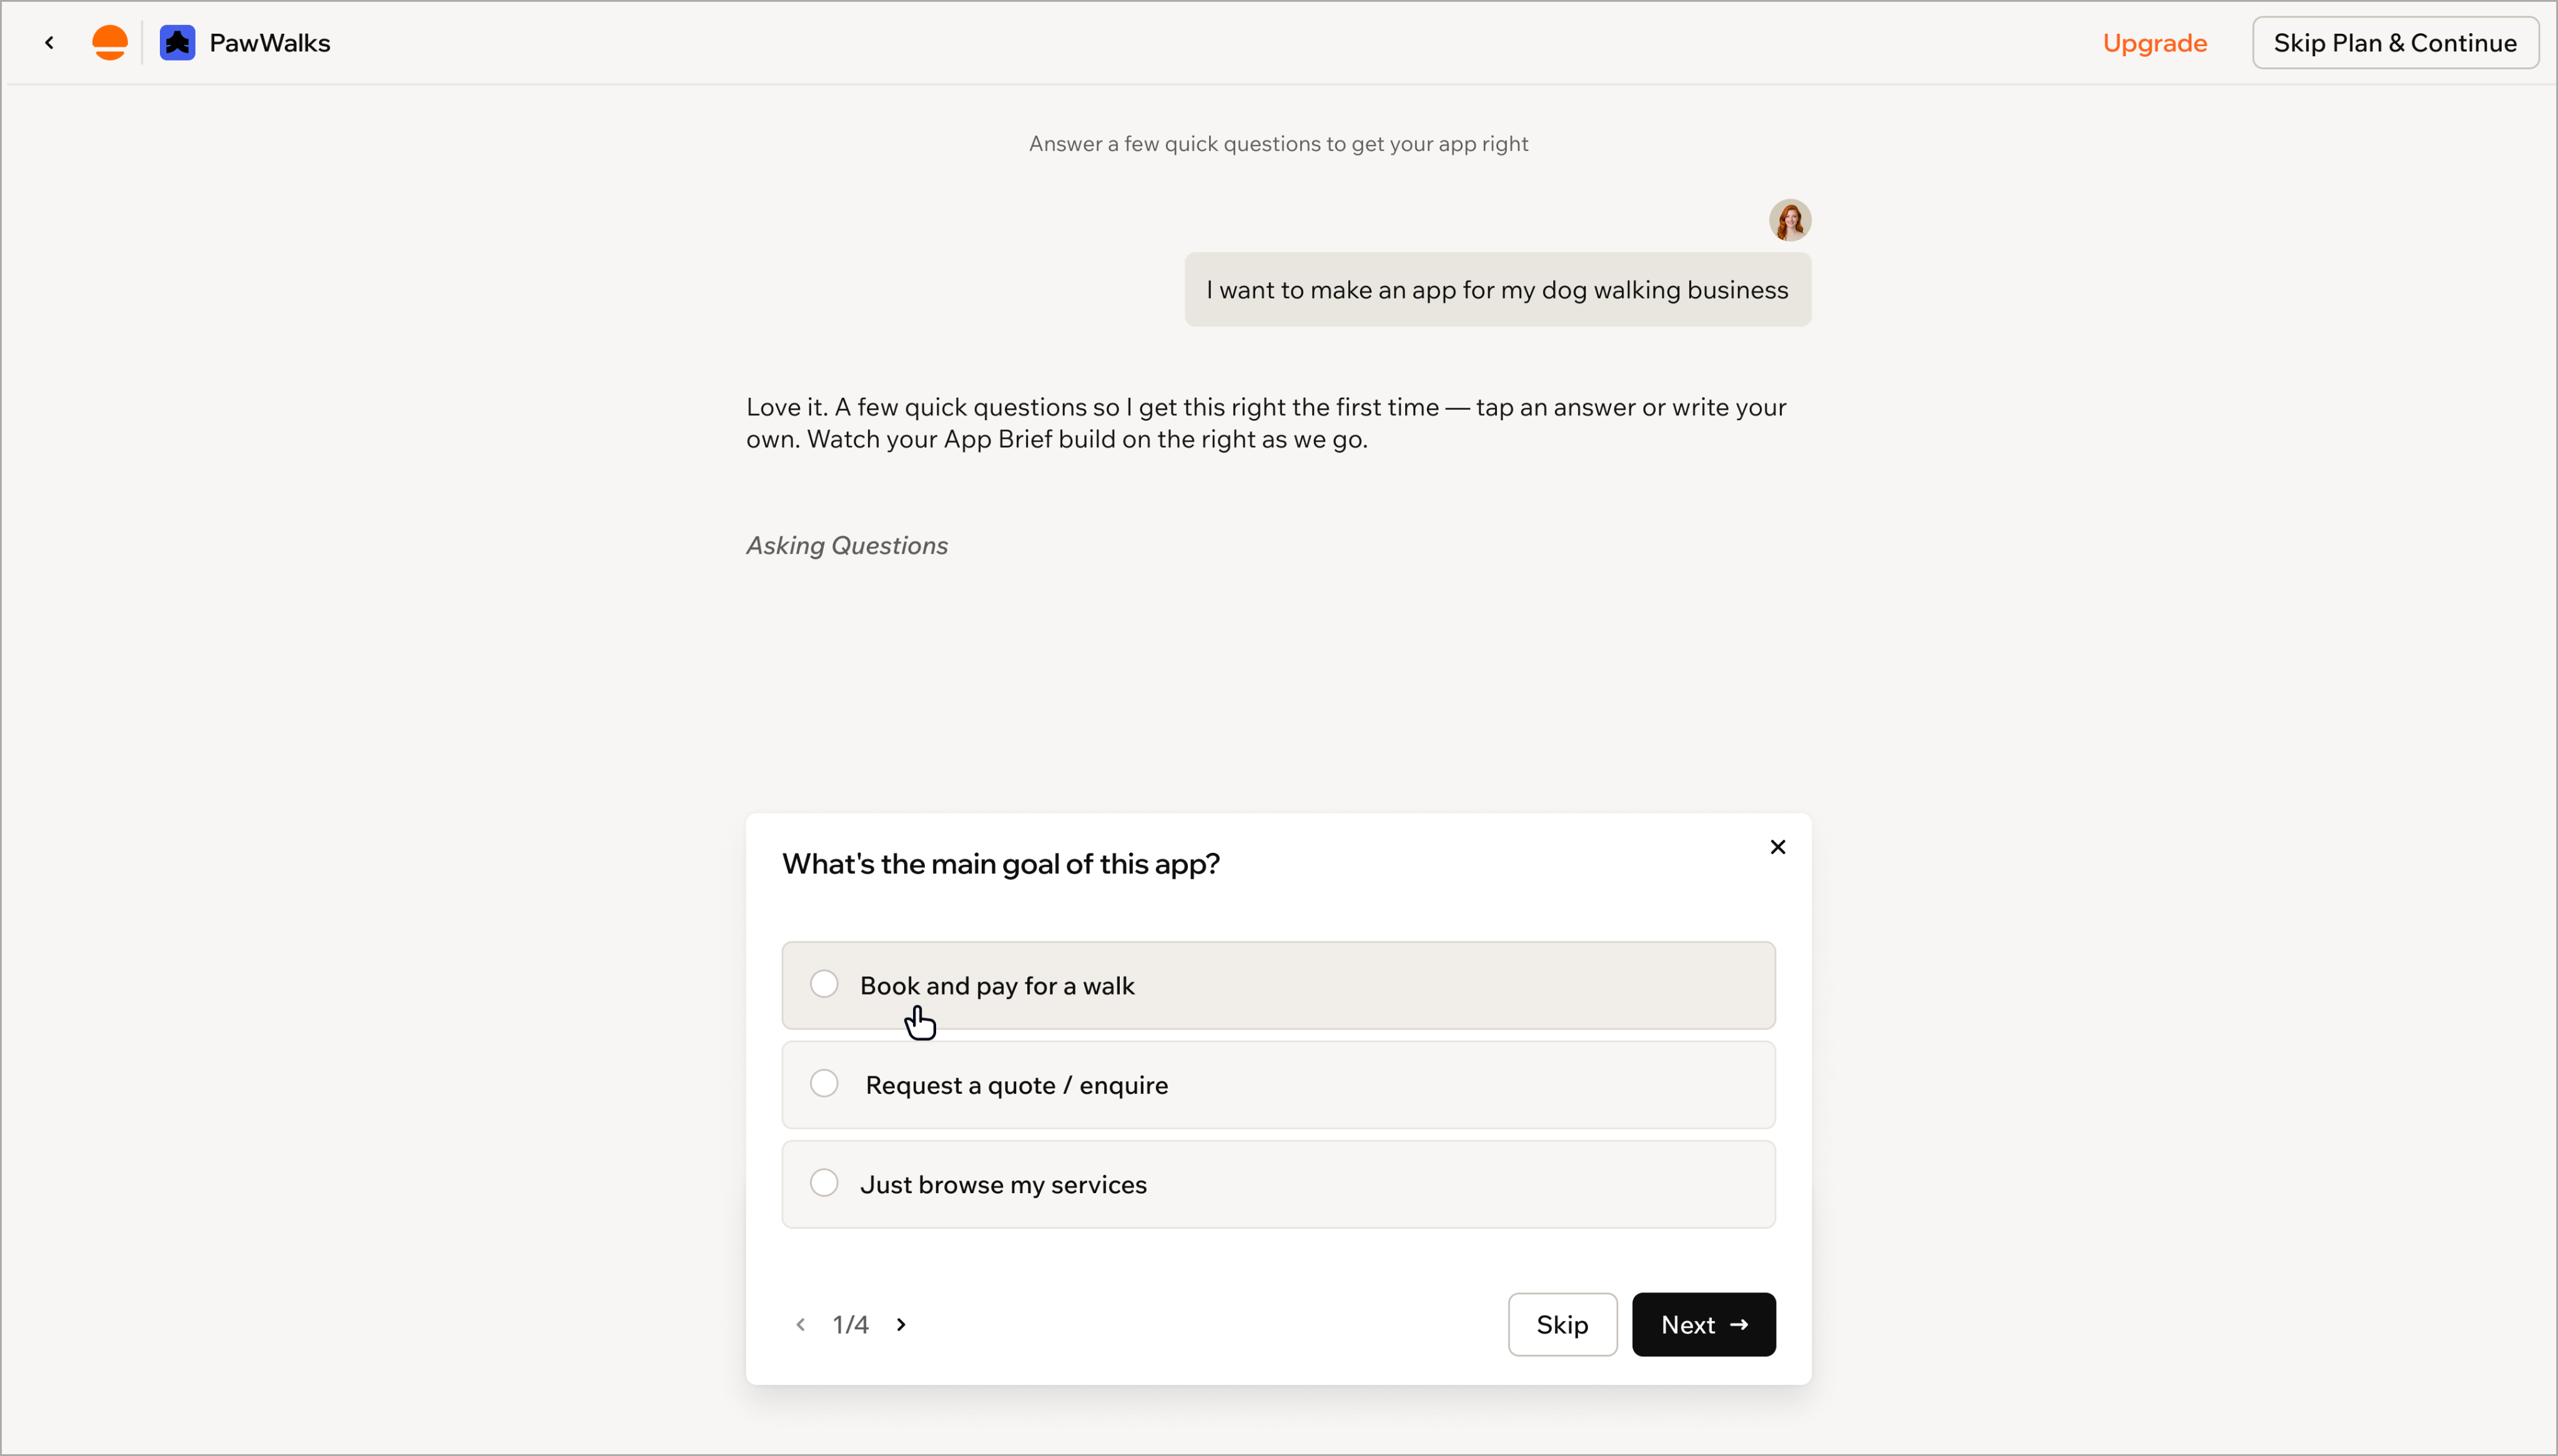
Task: Choose the Request a quote / enquire option
Action: (x=1278, y=1085)
